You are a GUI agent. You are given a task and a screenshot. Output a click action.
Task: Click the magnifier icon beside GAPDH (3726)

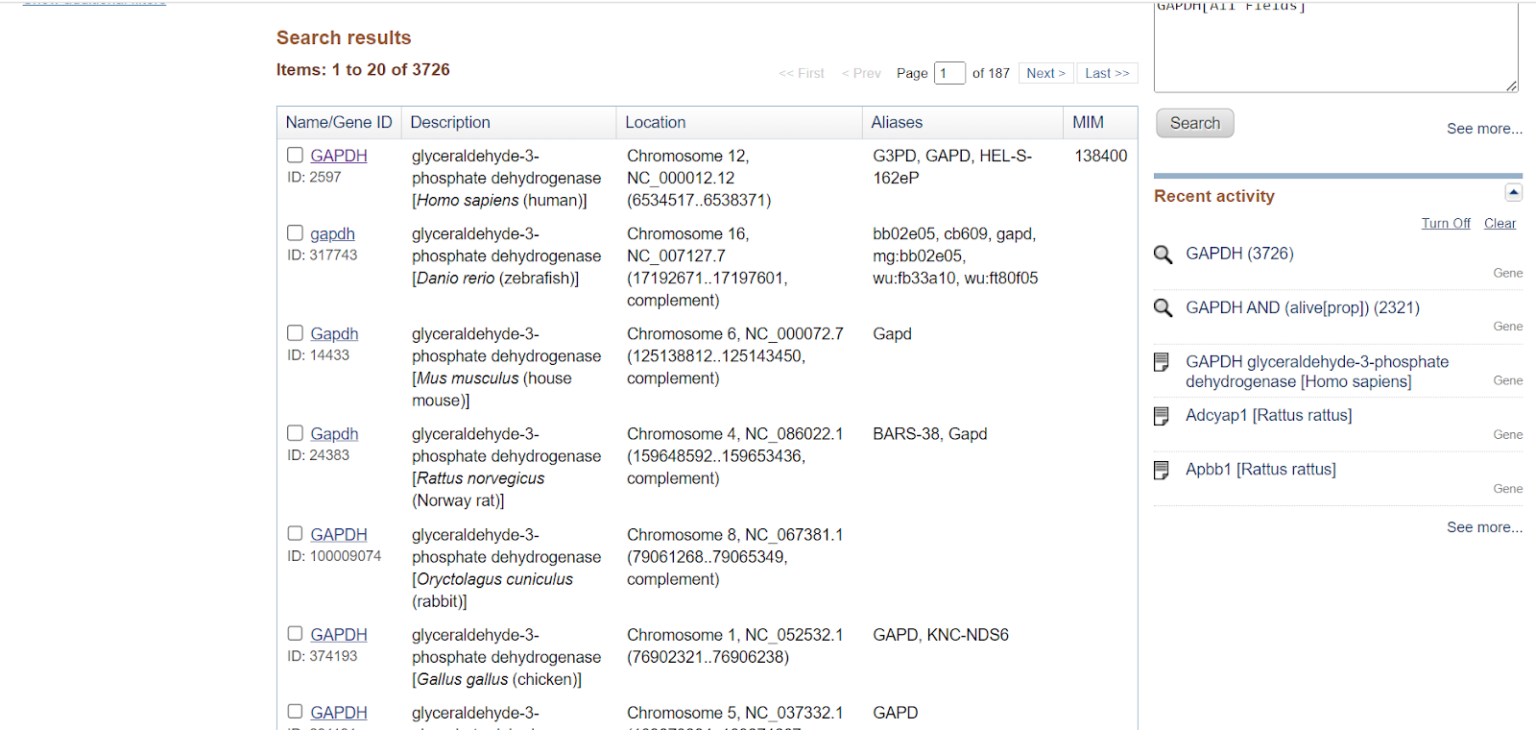(1163, 254)
